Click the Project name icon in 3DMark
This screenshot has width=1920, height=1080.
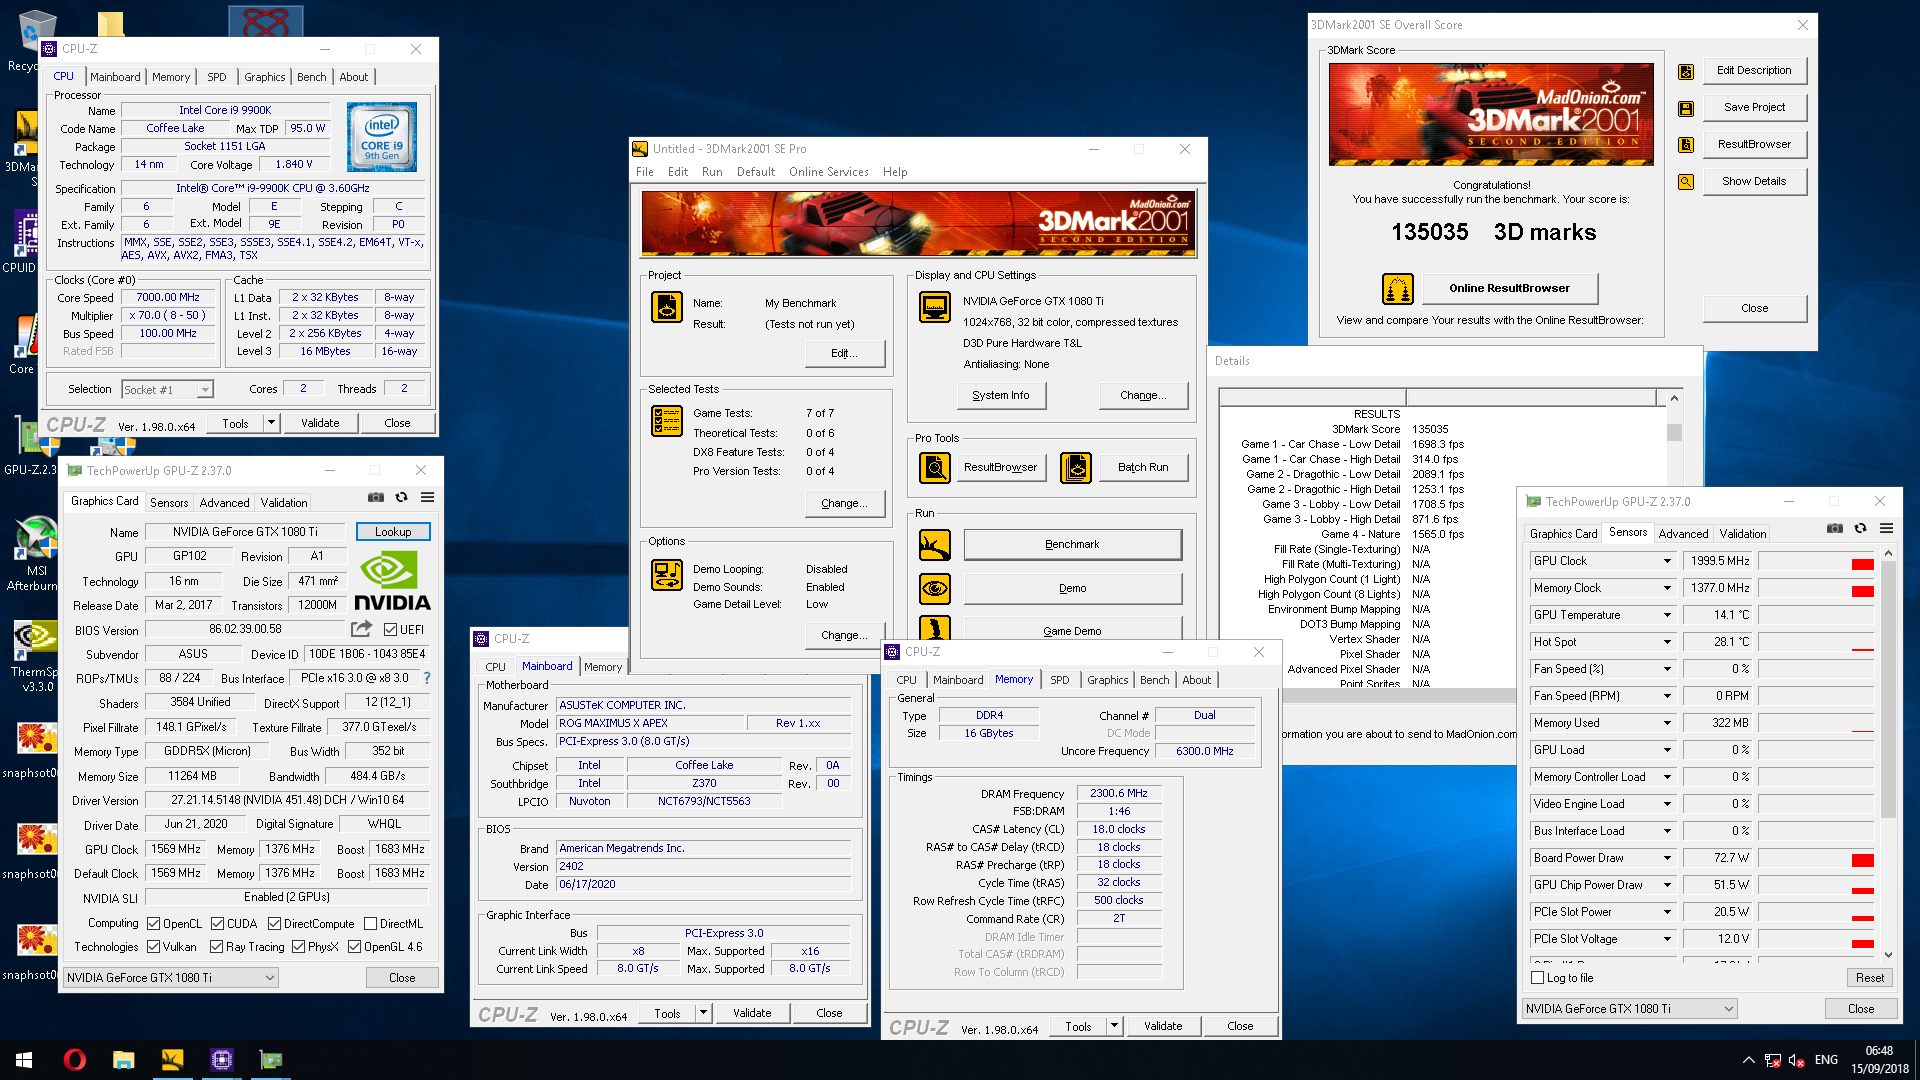tap(666, 307)
